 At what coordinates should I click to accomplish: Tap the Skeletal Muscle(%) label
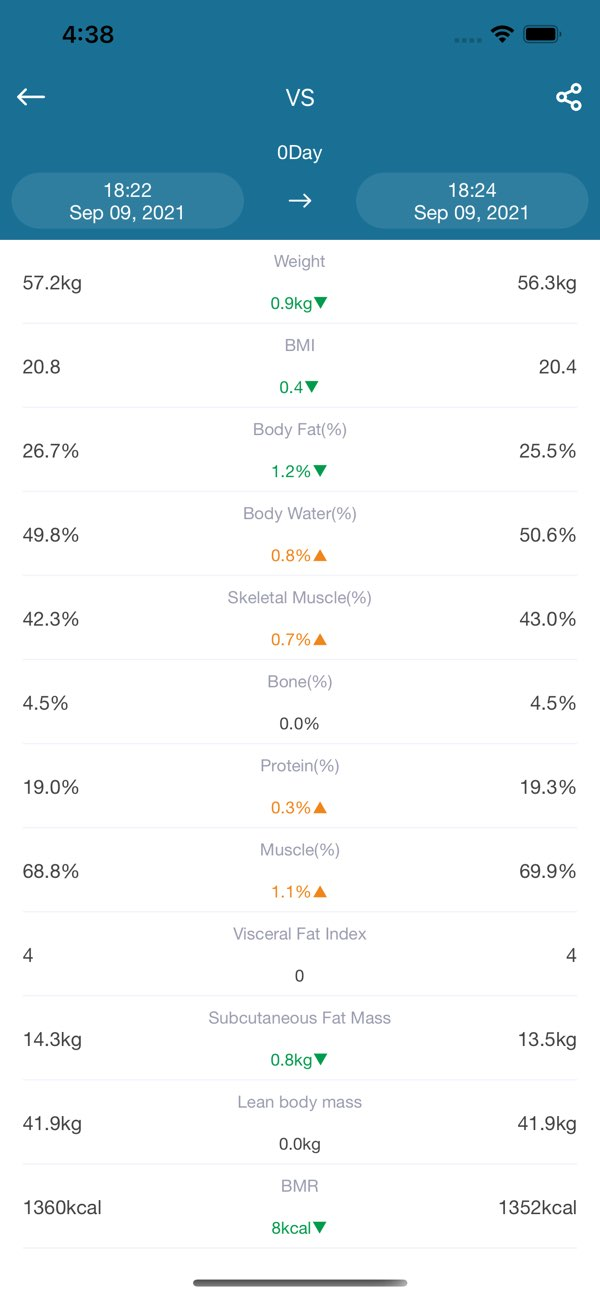click(x=300, y=597)
